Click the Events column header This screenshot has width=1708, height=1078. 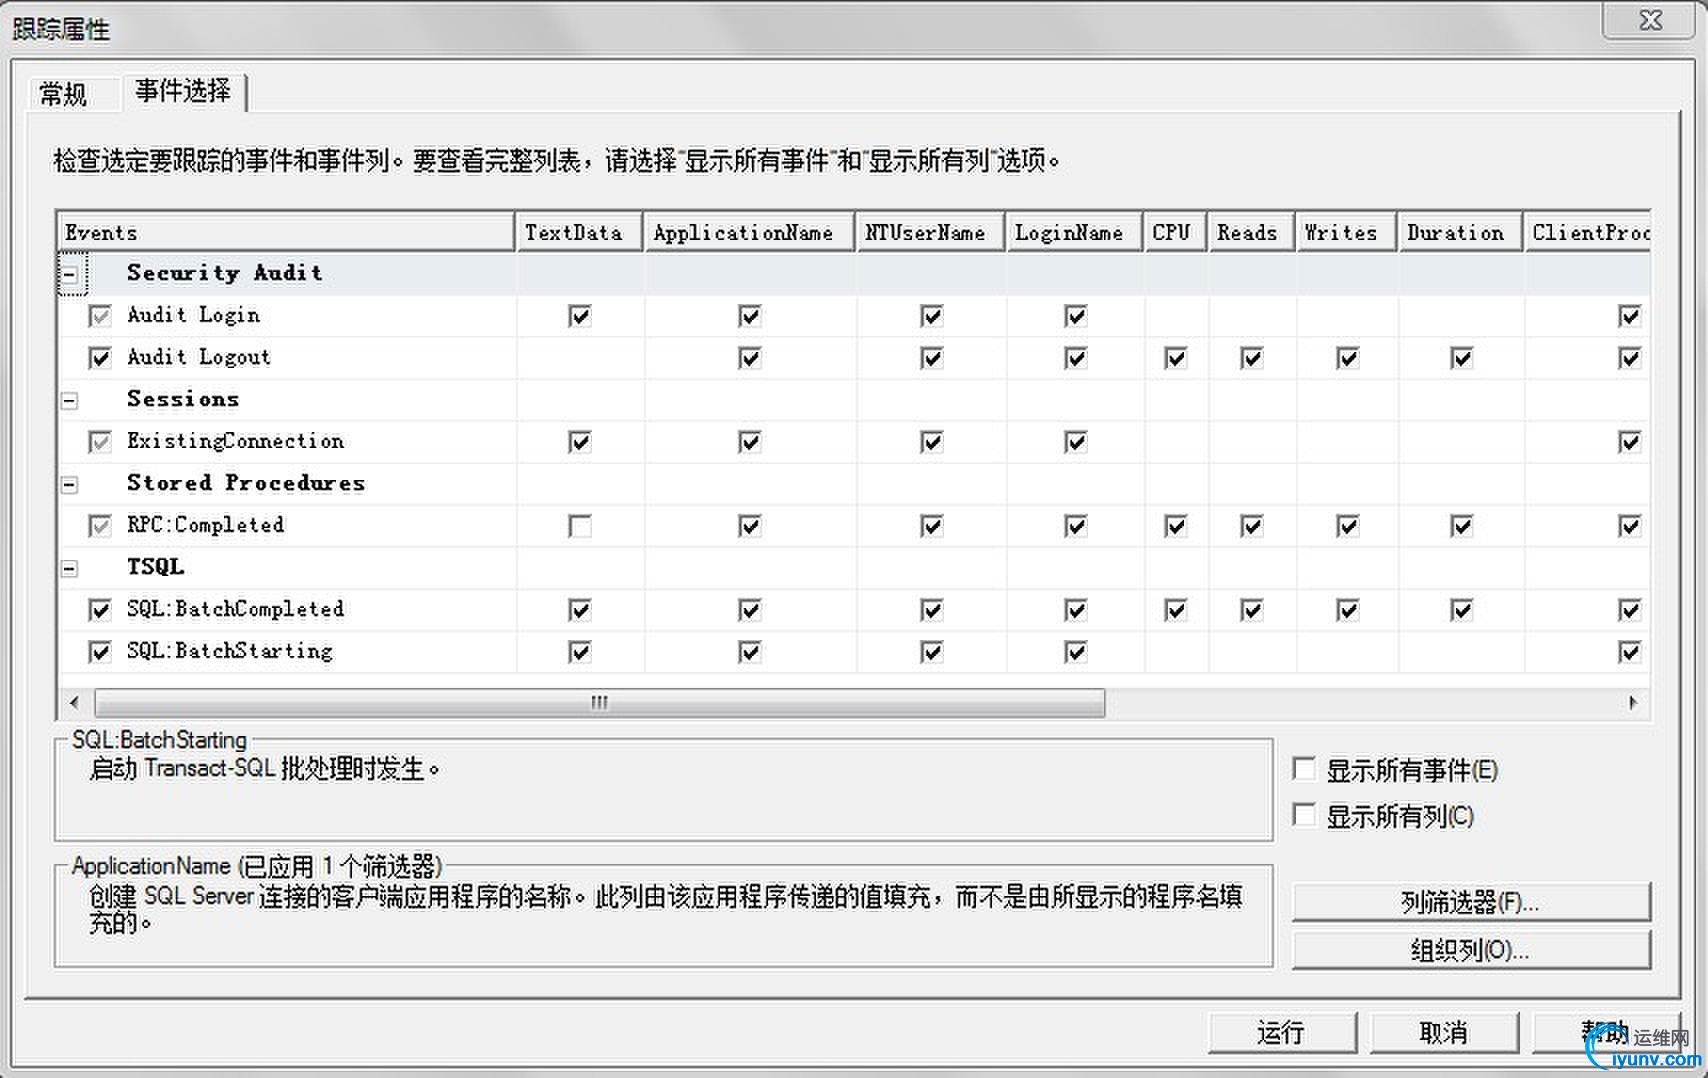[x=286, y=232]
